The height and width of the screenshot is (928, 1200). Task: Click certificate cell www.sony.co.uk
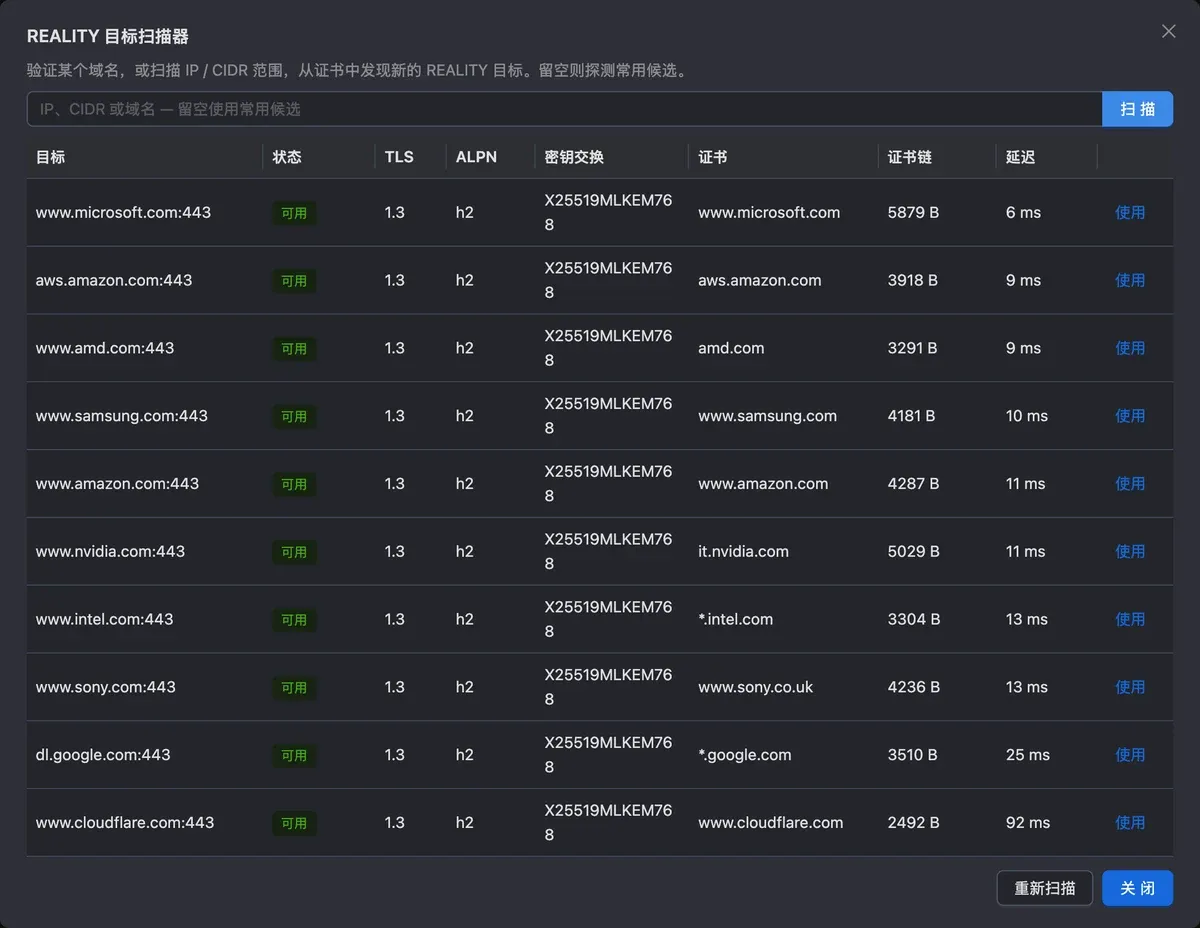tap(756, 687)
